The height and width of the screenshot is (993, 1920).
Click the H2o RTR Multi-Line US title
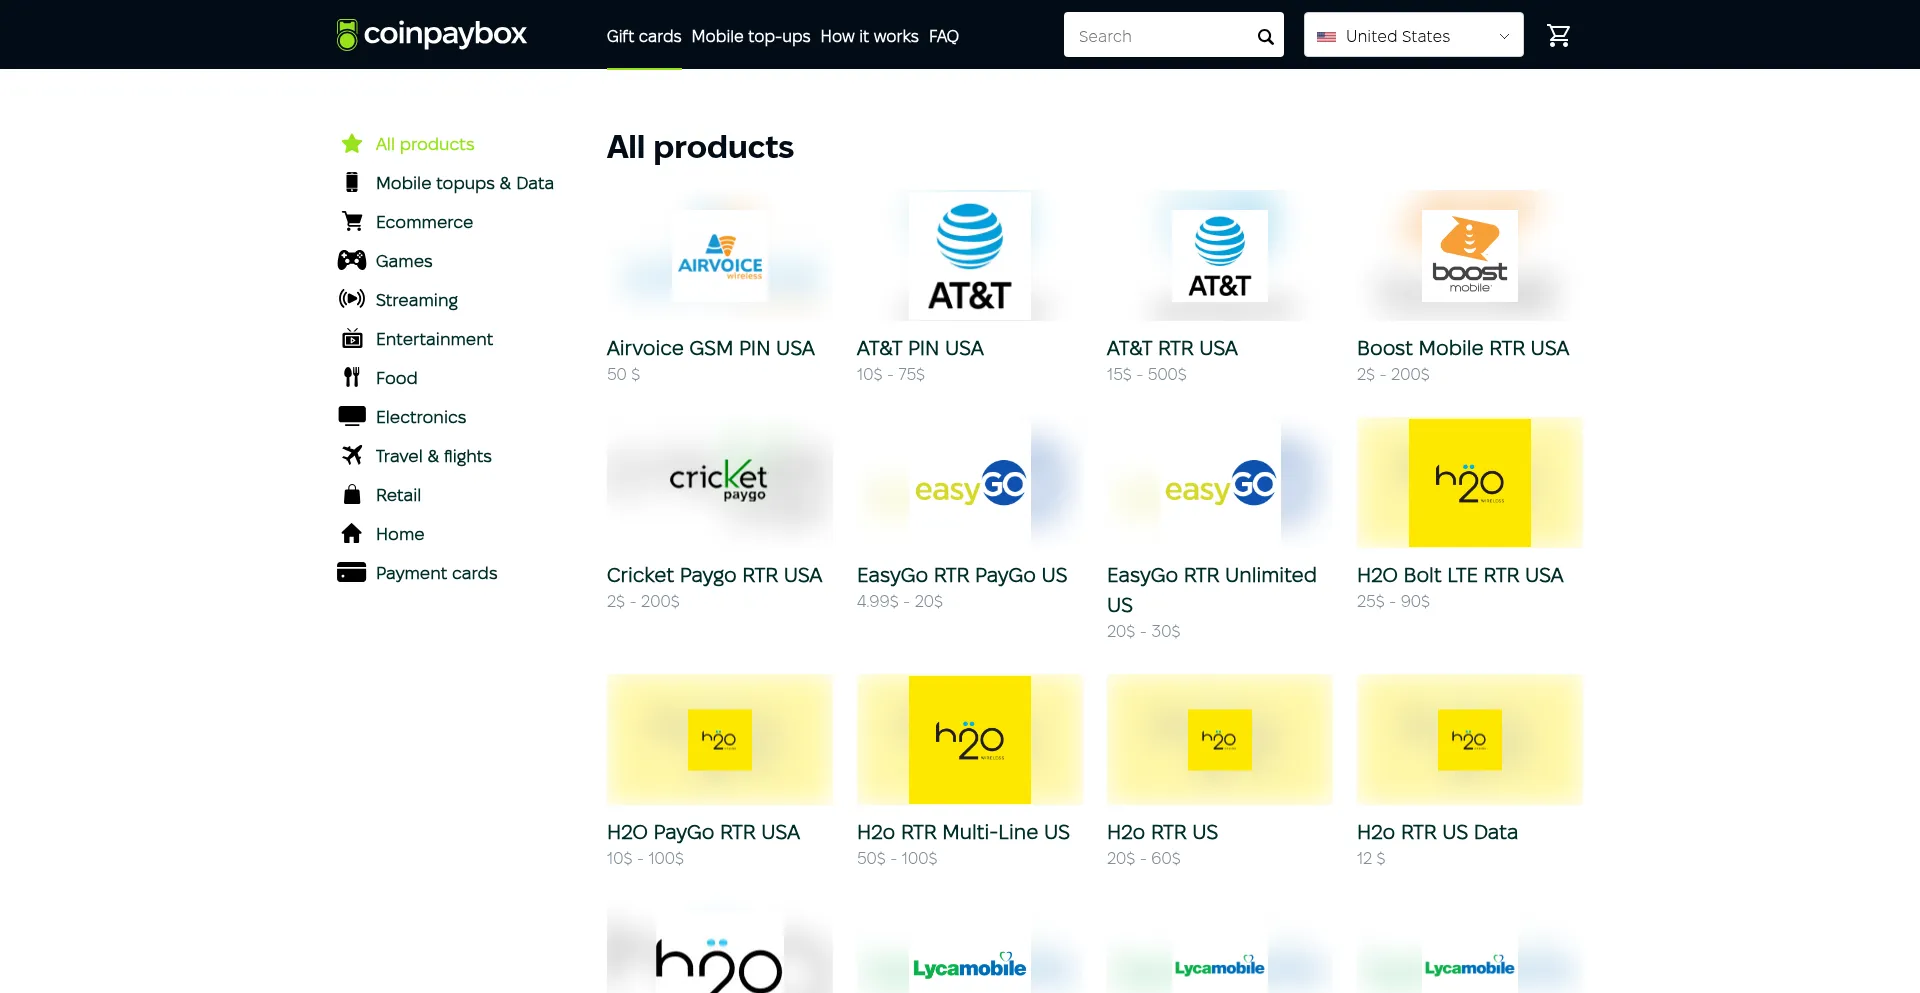963,832
